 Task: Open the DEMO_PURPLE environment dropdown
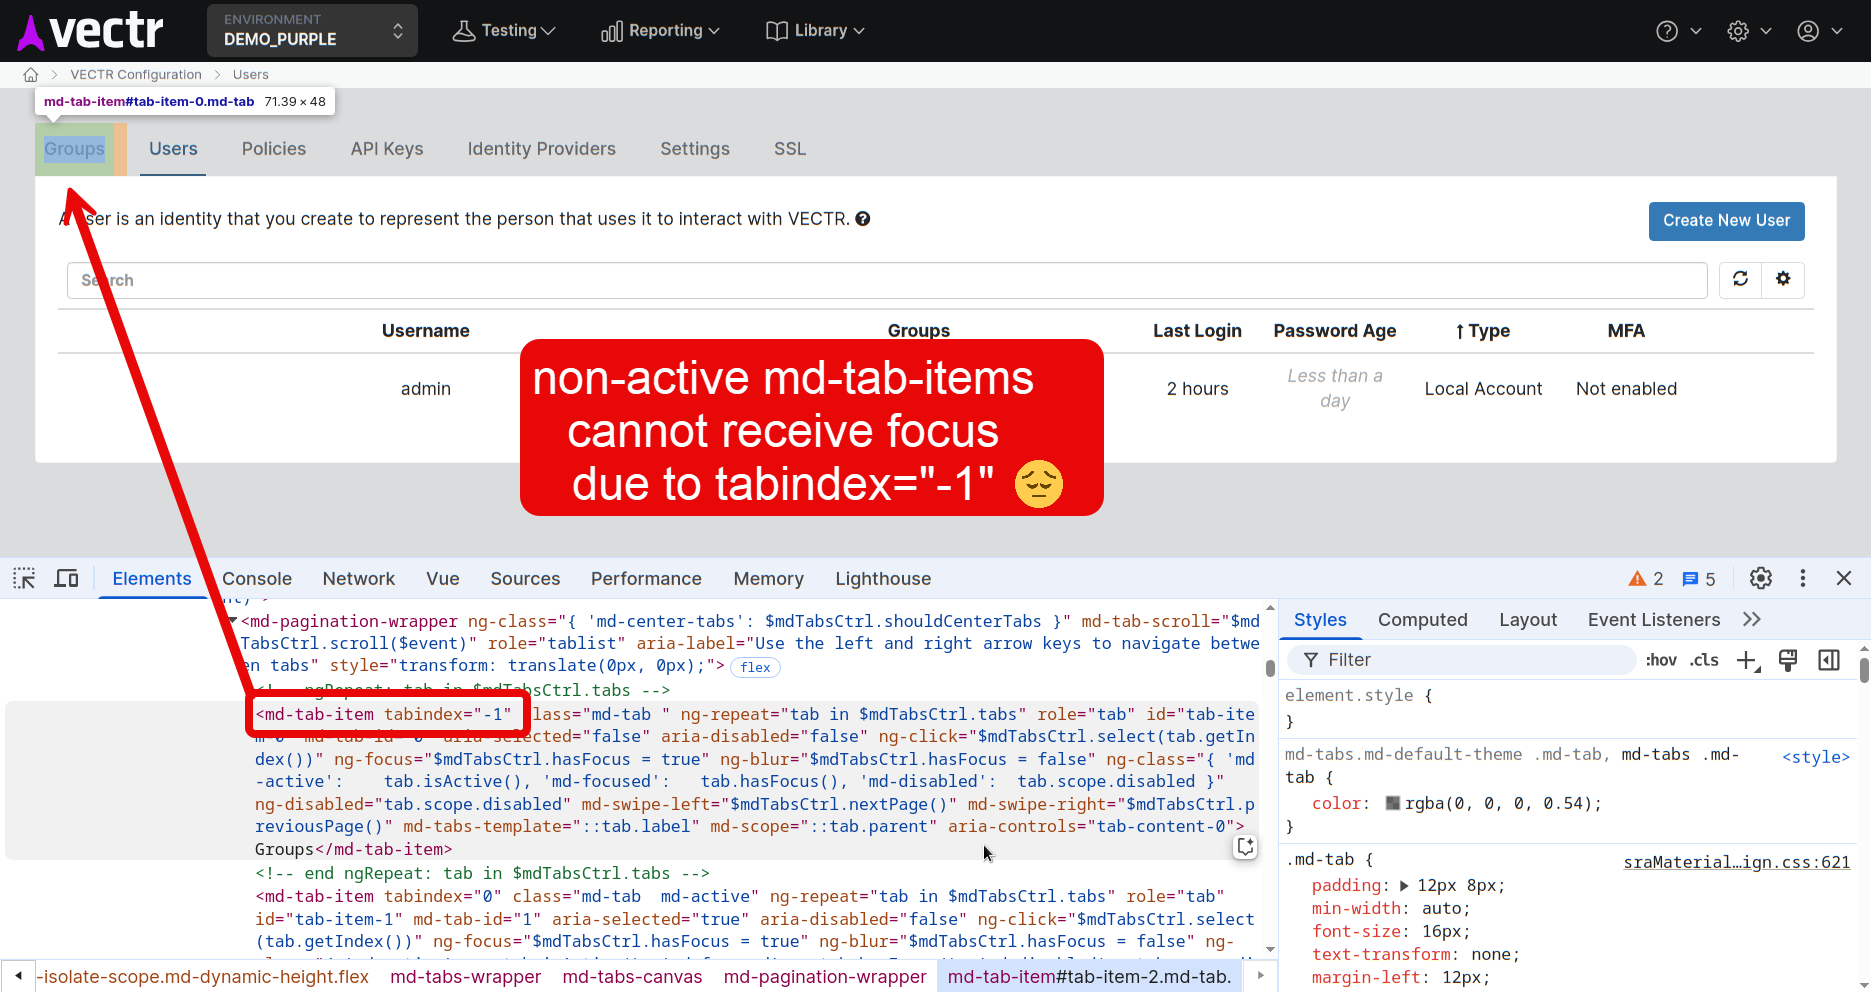coord(312,30)
